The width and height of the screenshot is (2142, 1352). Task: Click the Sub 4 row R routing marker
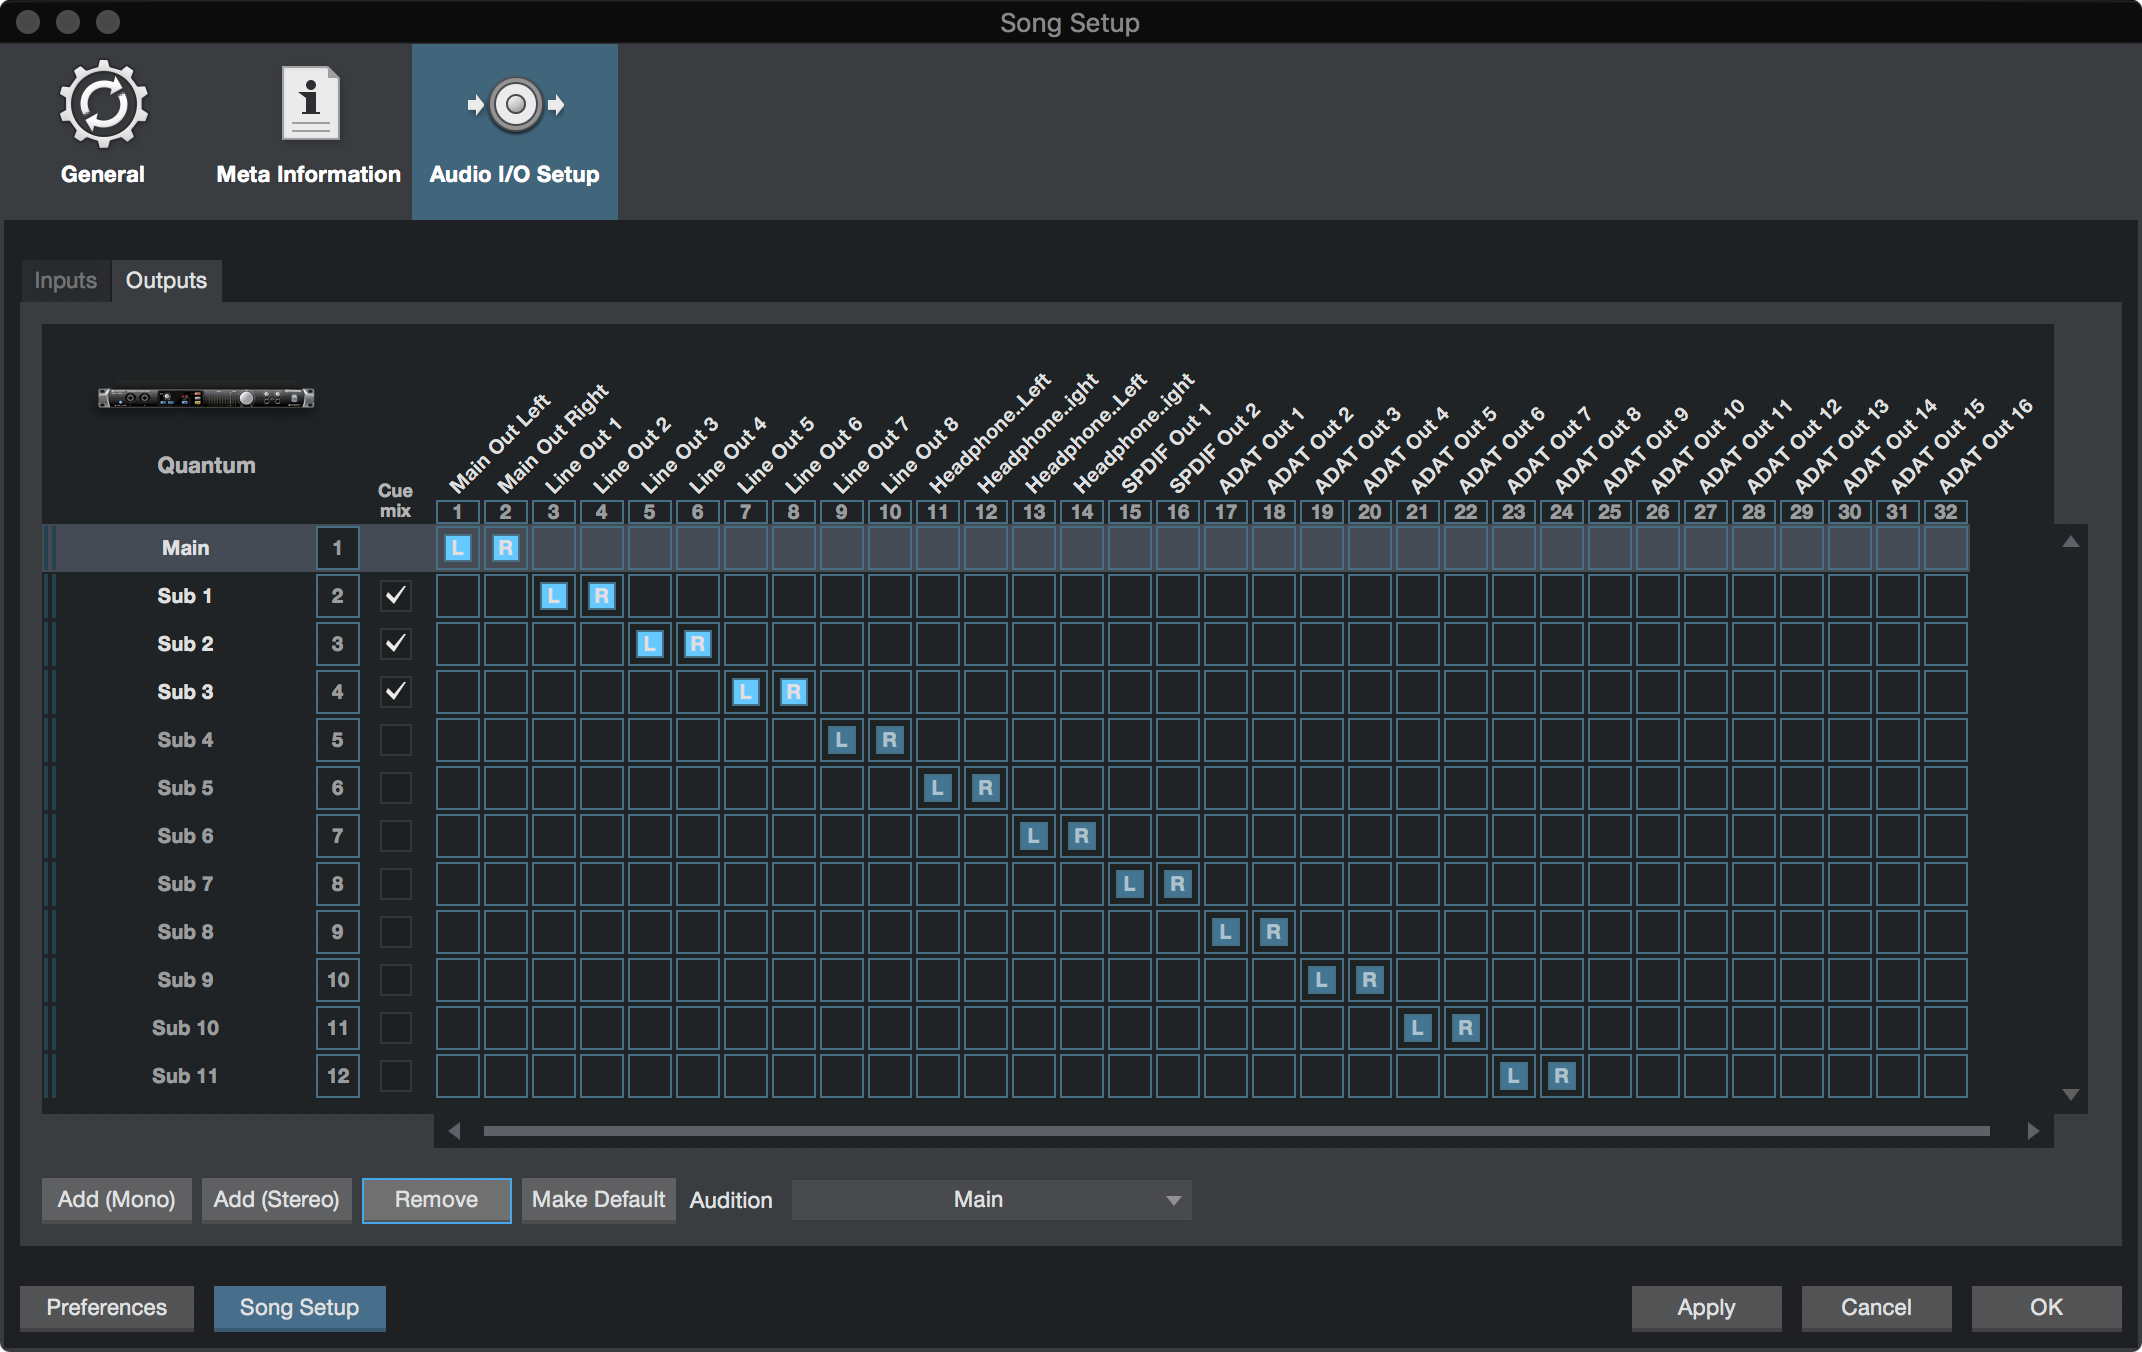890,740
